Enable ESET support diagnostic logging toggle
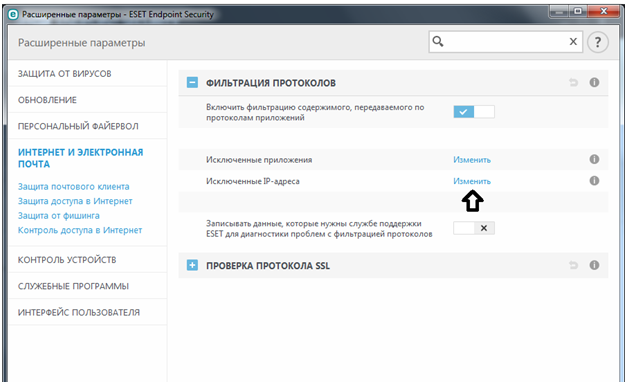The image size is (627, 385). tap(474, 228)
